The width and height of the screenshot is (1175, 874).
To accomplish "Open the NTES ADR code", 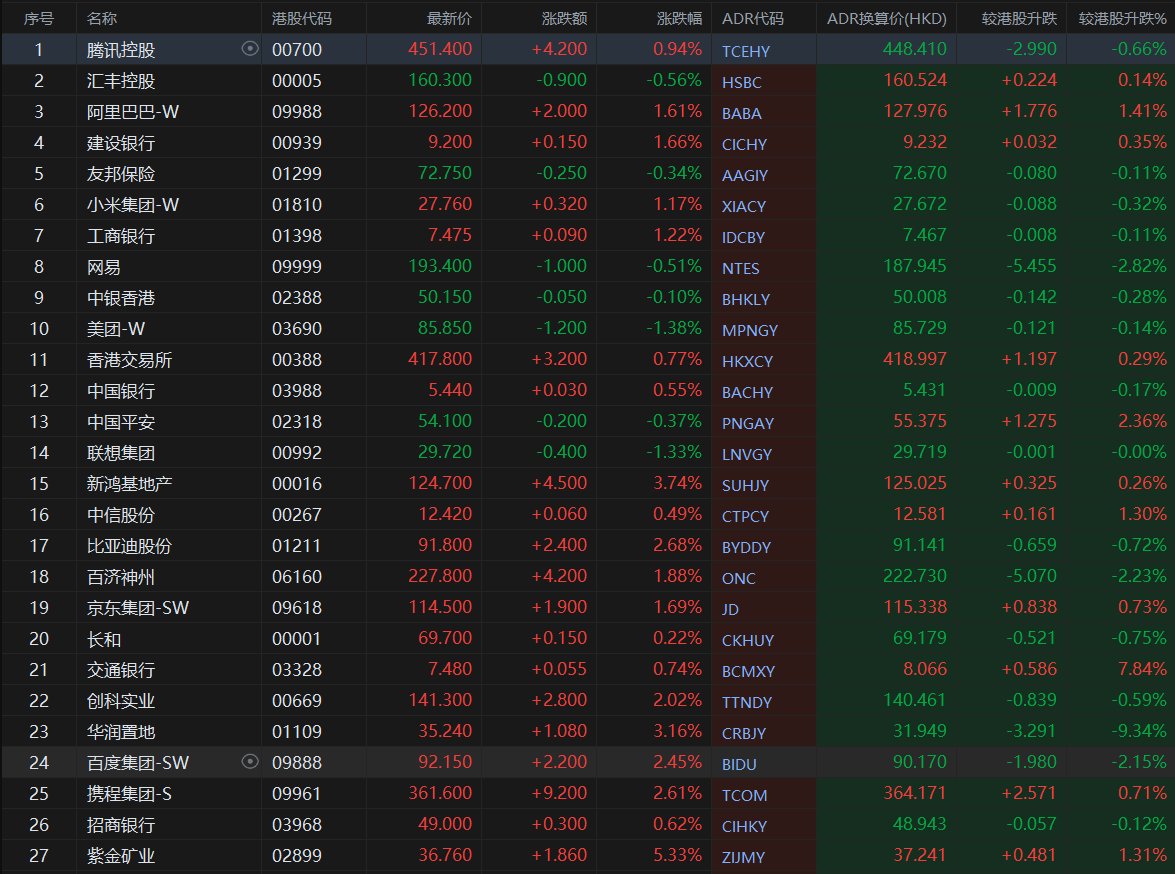I will tap(740, 268).
